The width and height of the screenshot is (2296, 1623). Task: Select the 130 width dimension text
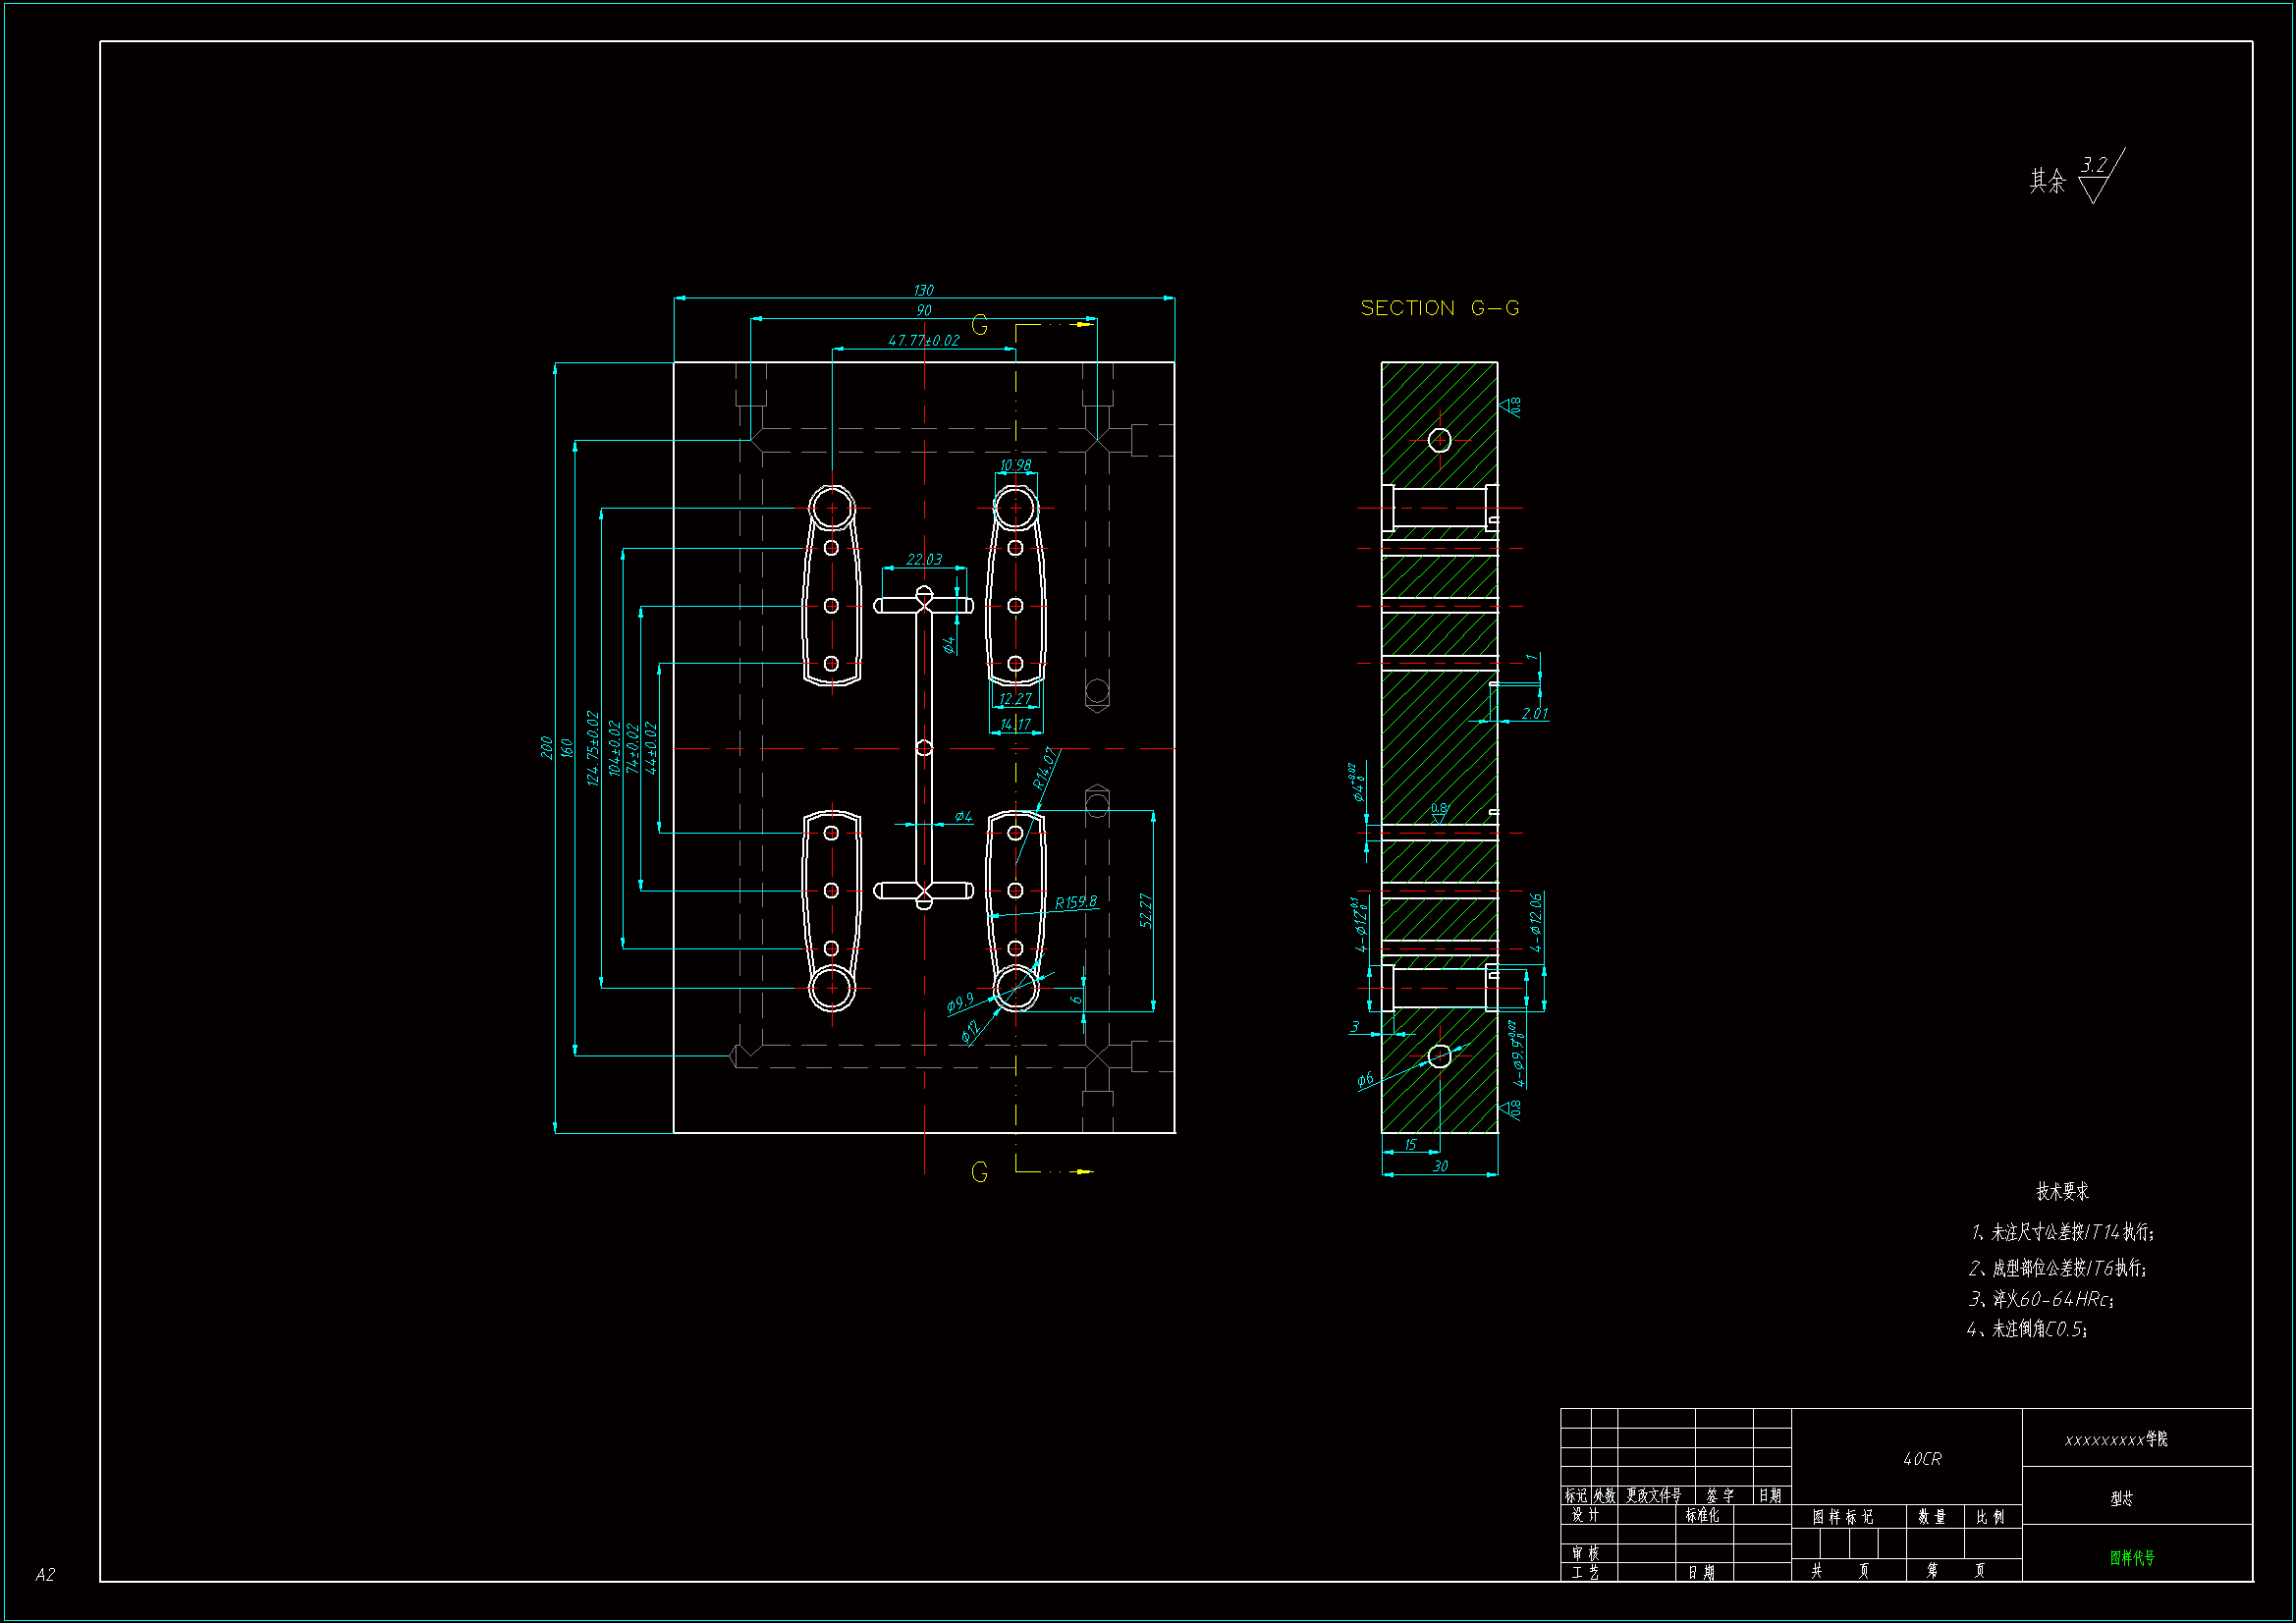(923, 290)
